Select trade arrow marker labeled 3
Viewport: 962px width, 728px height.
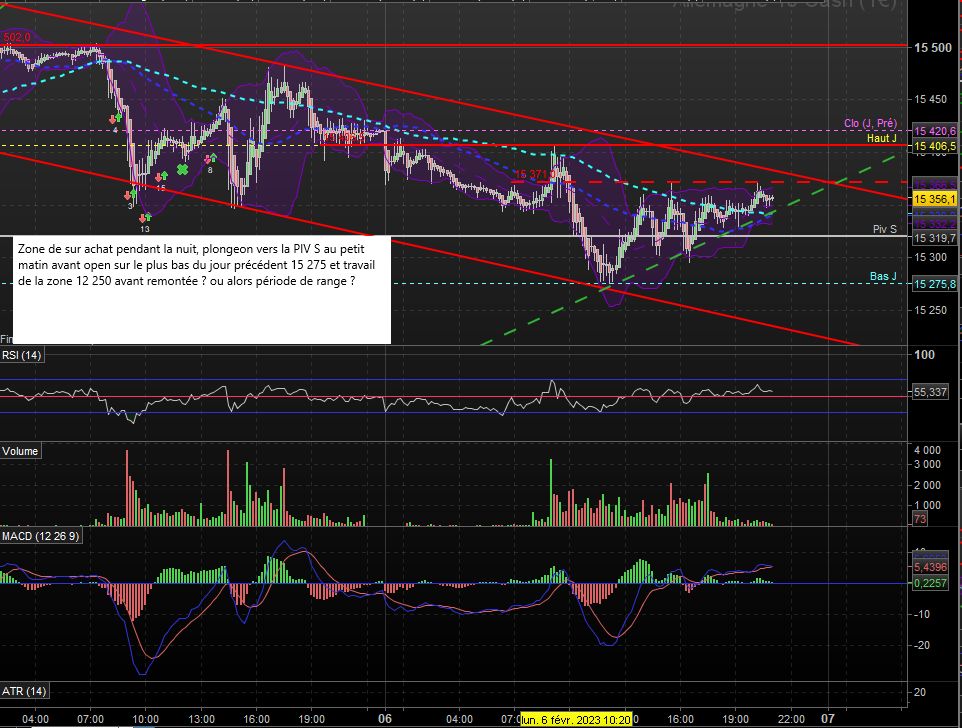tap(130, 199)
